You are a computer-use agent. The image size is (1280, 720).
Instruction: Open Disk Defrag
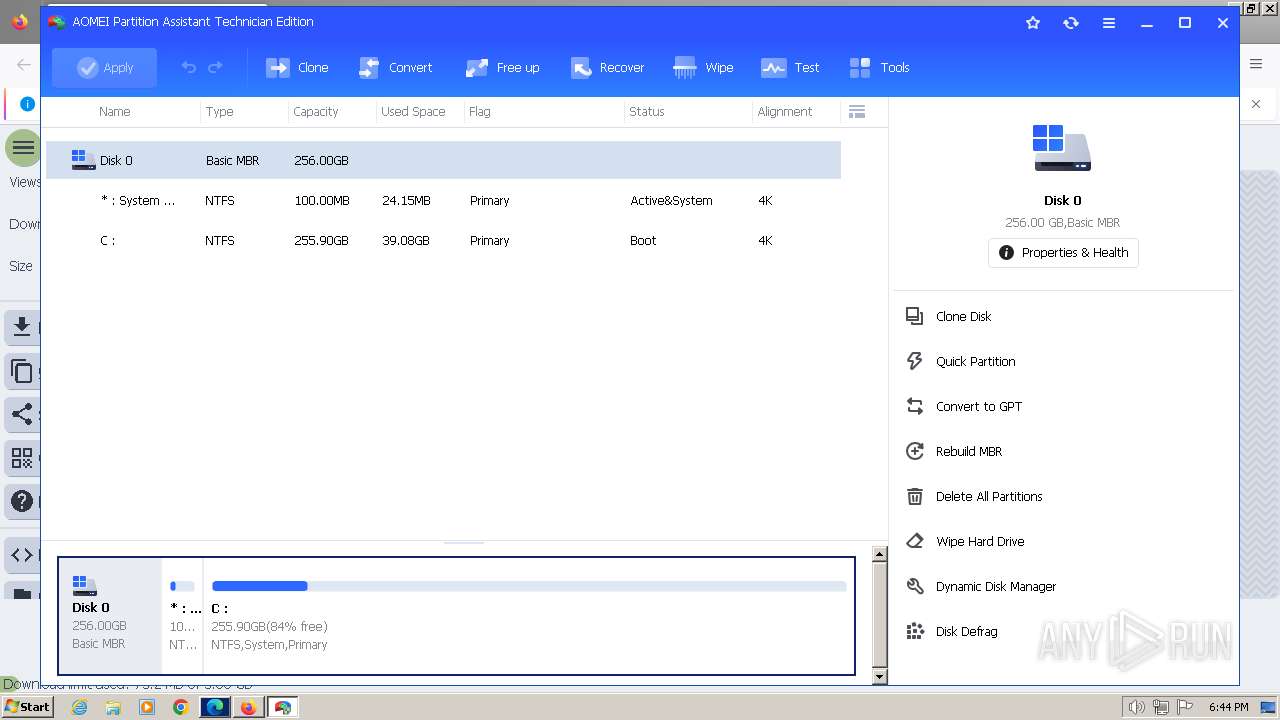(967, 632)
